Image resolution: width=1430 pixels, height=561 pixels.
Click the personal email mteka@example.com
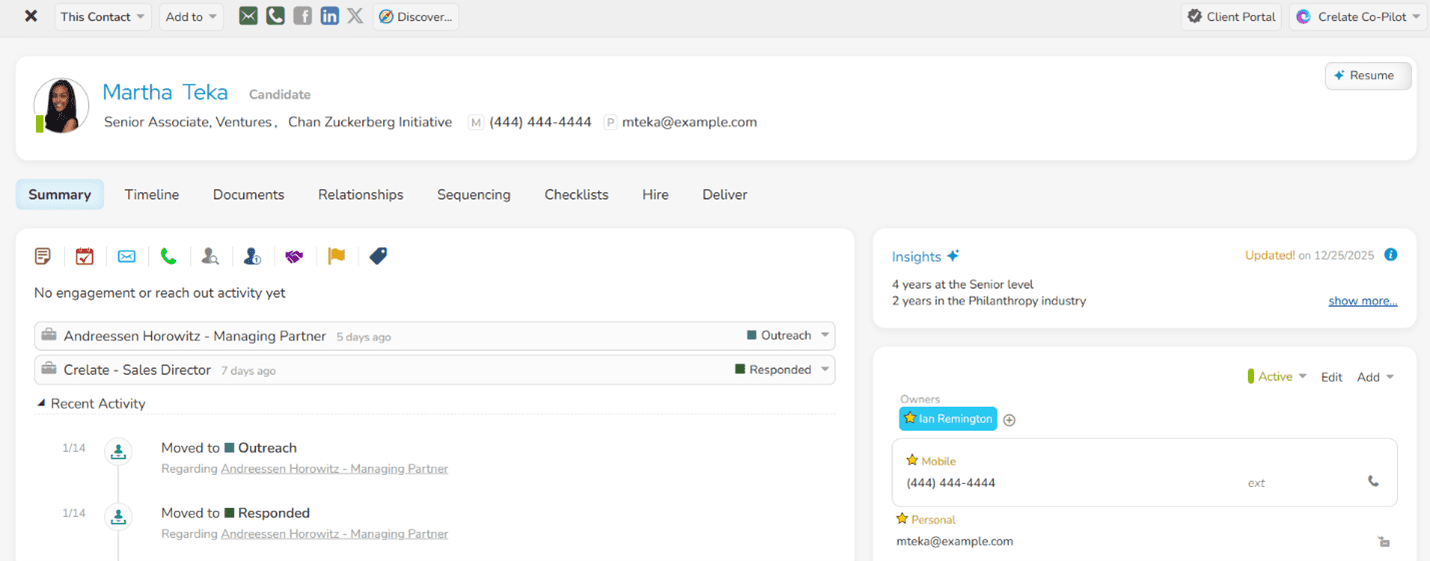pyautogui.click(x=955, y=541)
